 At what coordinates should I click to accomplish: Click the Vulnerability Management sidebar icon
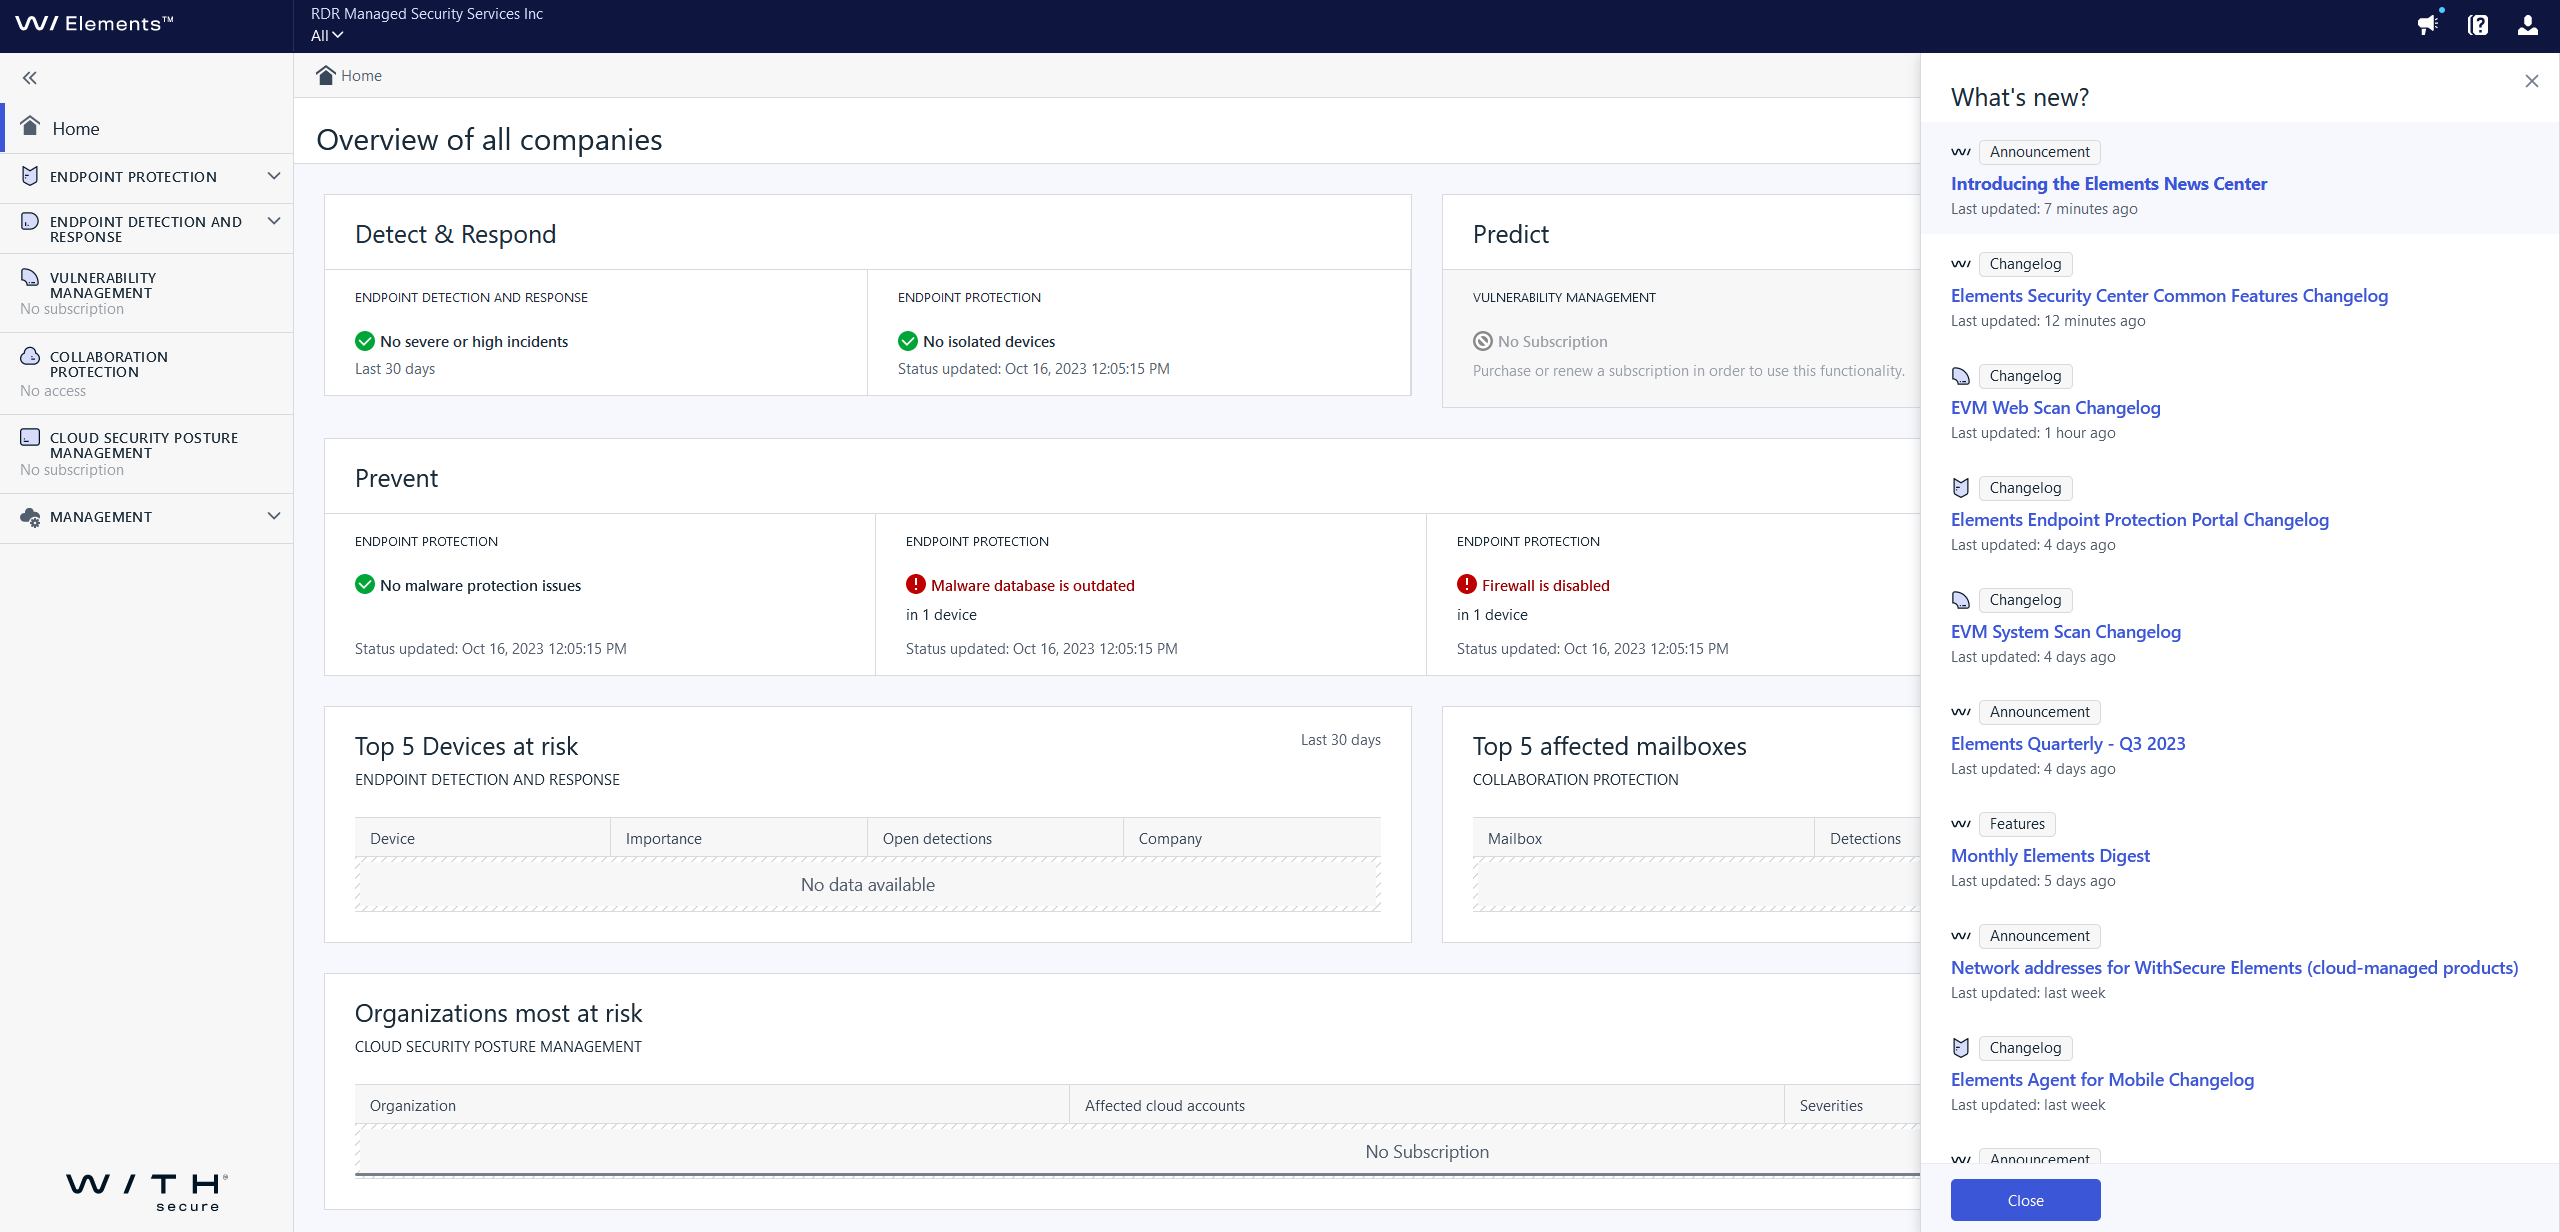pyautogui.click(x=30, y=277)
